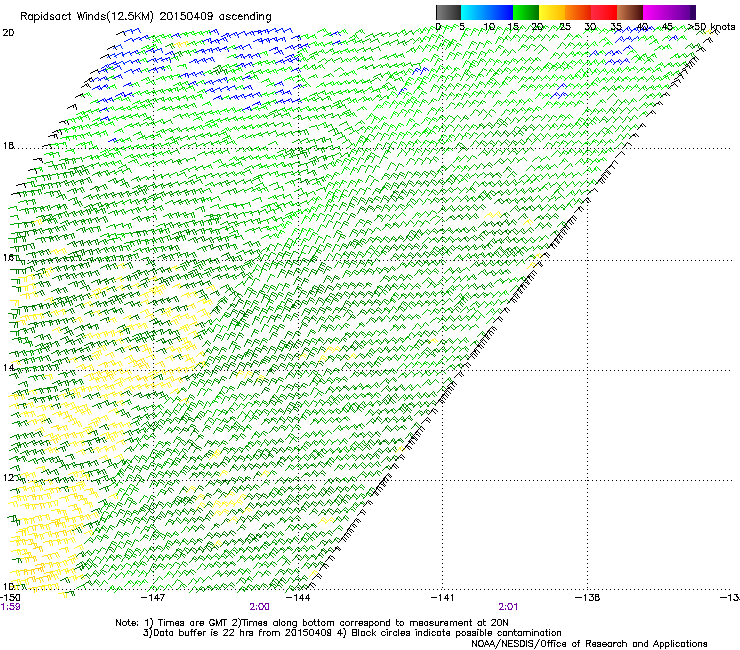Screen dimensions: 740x650
Task: Click the cyan 5-10 knots legend color
Action: pos(474,12)
